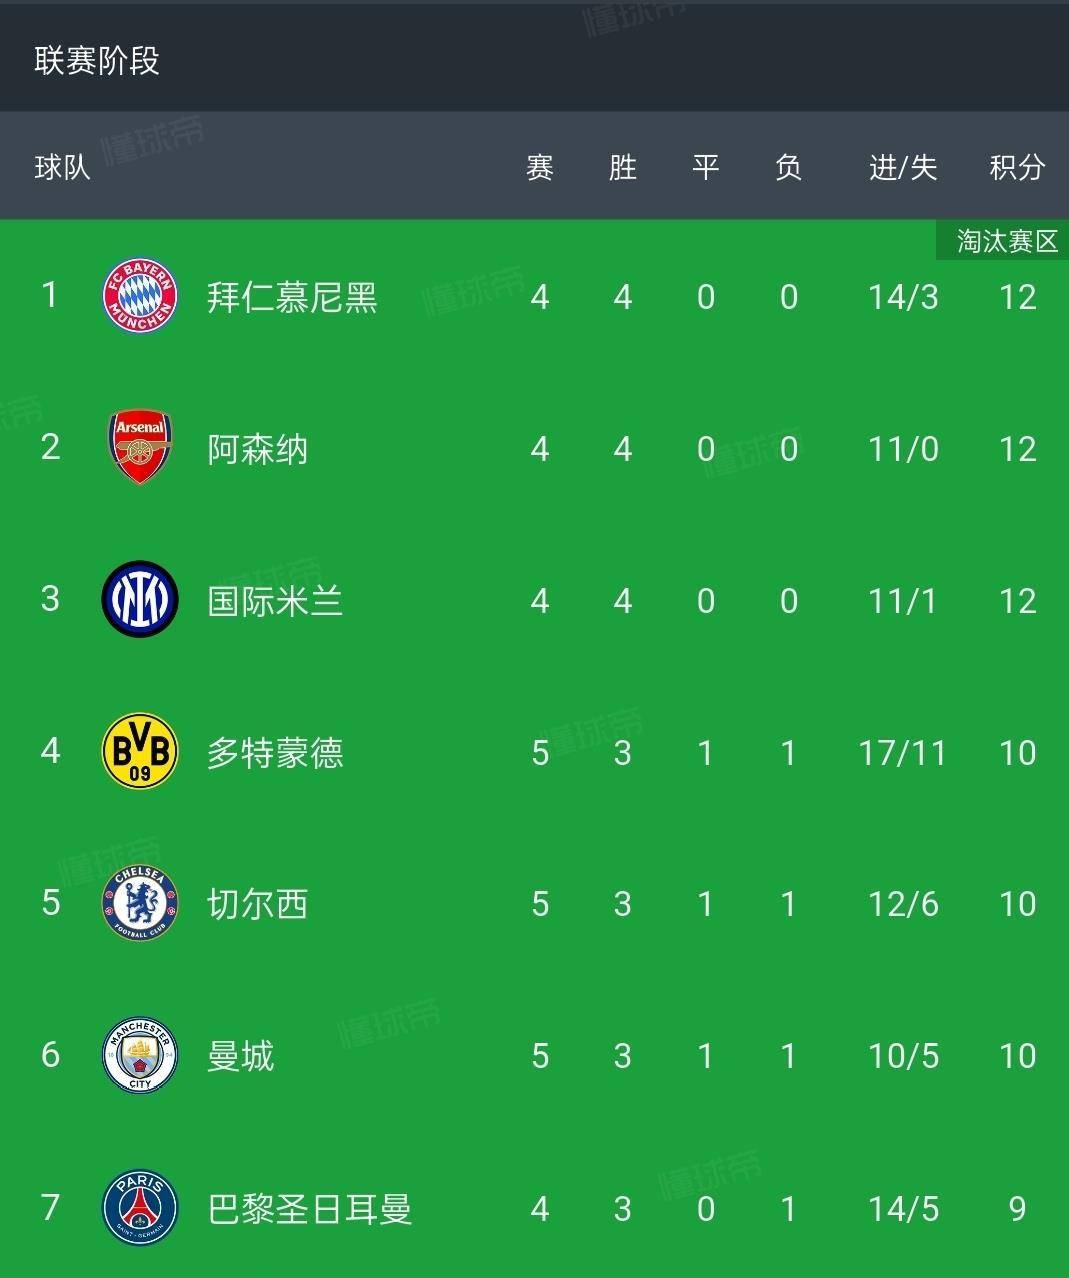The width and height of the screenshot is (1069, 1278).
Task: Click the Inter Milan club crest
Action: pos(140,600)
